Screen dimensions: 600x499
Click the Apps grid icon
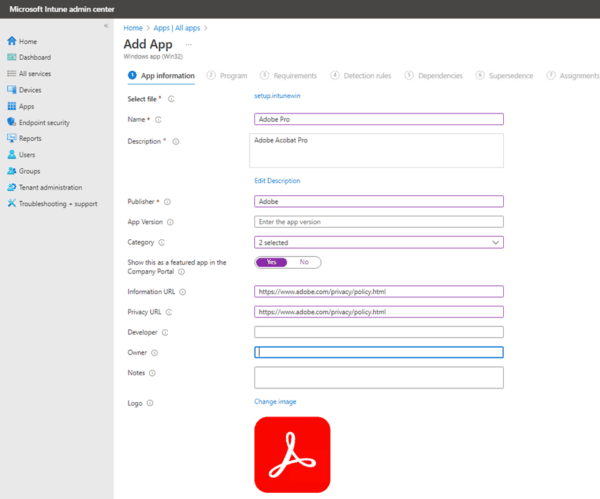coord(12,106)
